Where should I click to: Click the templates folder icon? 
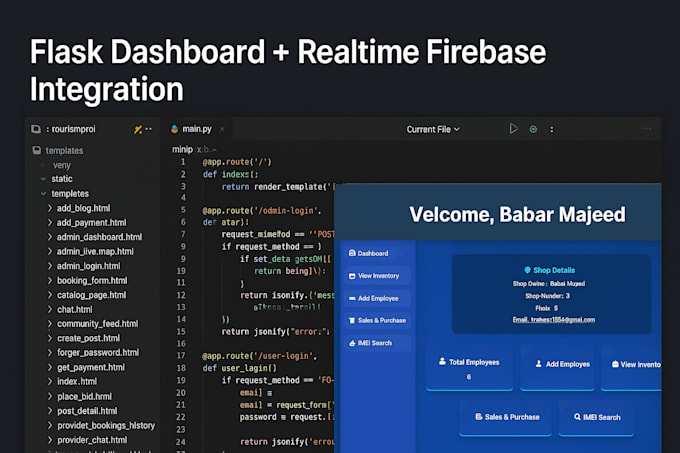[x=37, y=150]
